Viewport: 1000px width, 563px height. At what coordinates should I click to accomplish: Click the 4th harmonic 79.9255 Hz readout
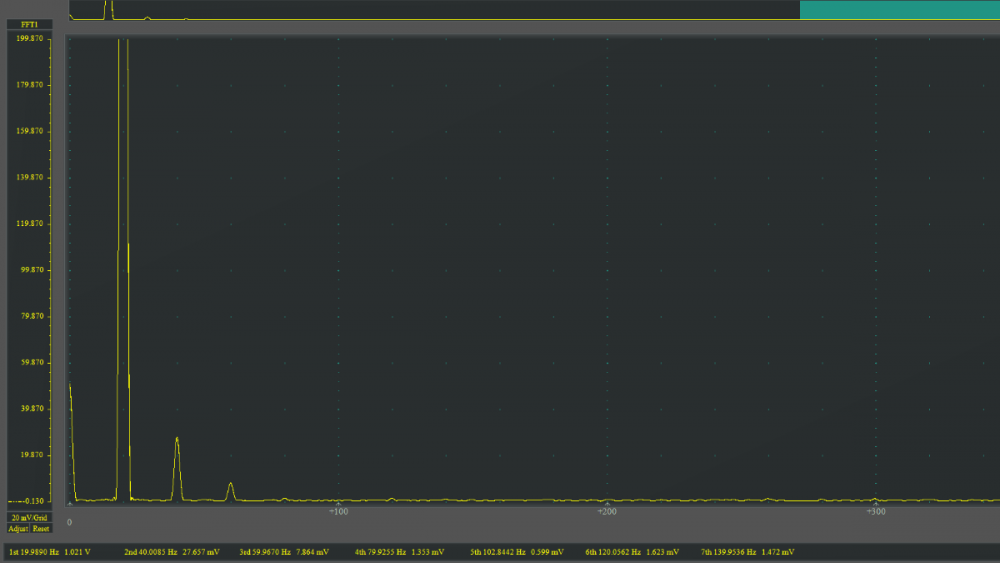click(x=399, y=552)
